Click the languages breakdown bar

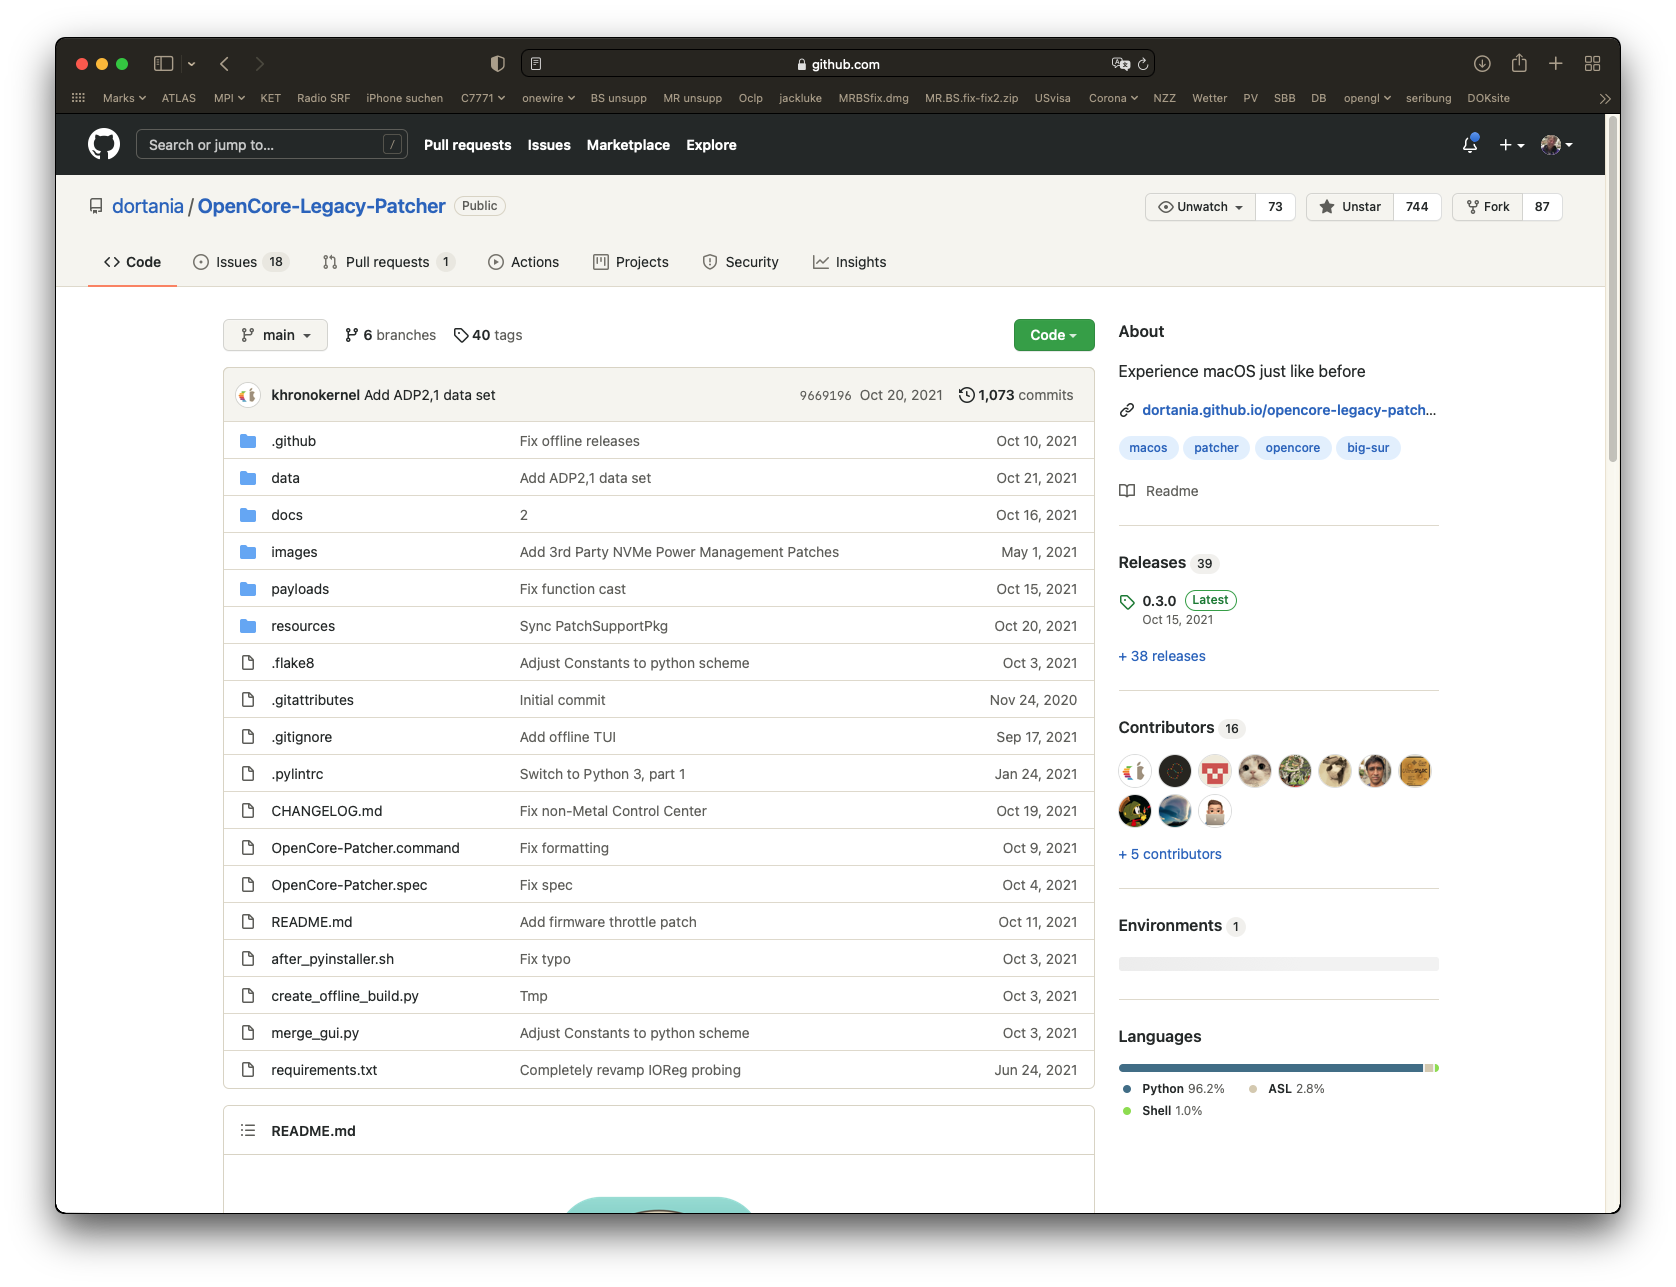pos(1278,1068)
